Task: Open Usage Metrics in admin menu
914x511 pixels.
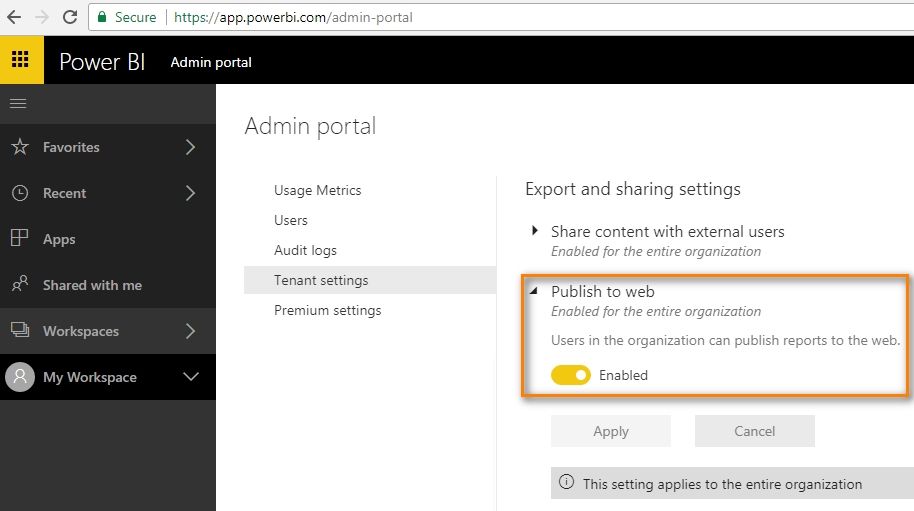Action: pos(318,190)
